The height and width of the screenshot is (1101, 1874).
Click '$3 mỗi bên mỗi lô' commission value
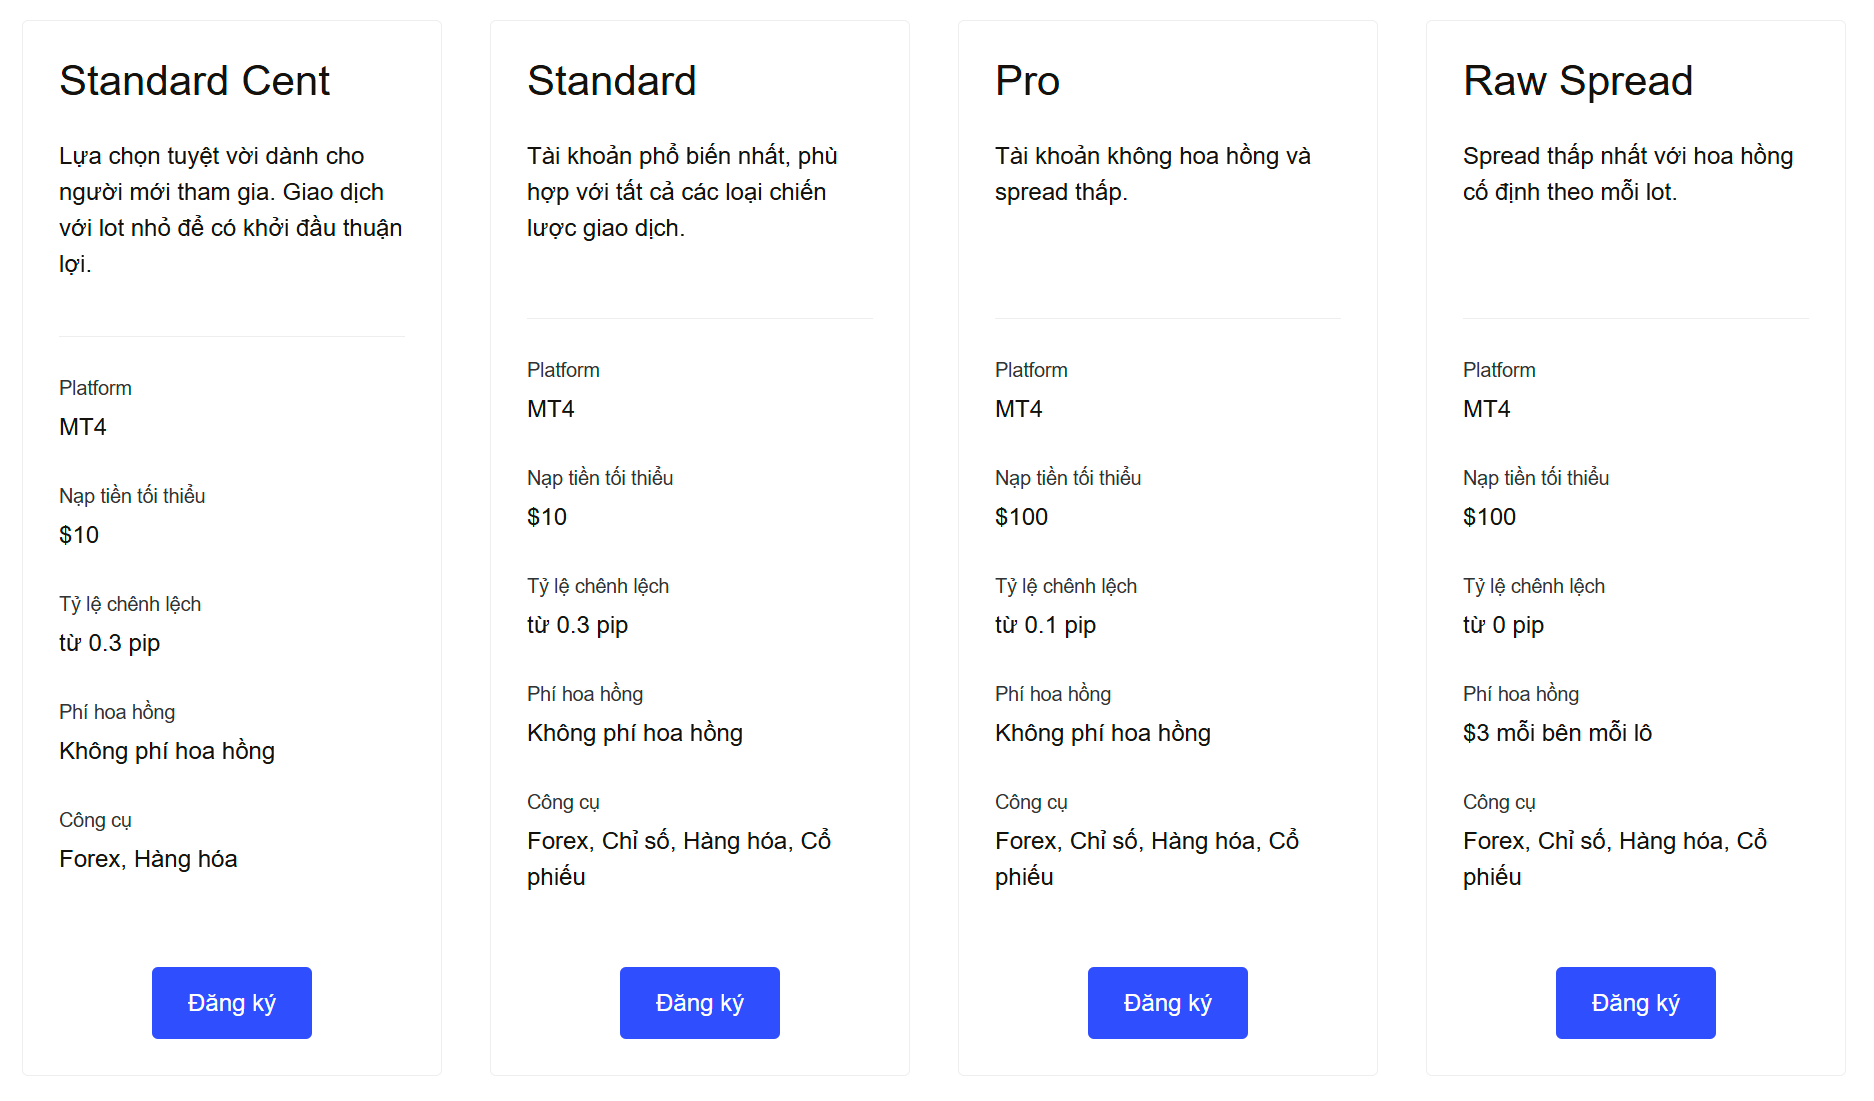(1557, 733)
